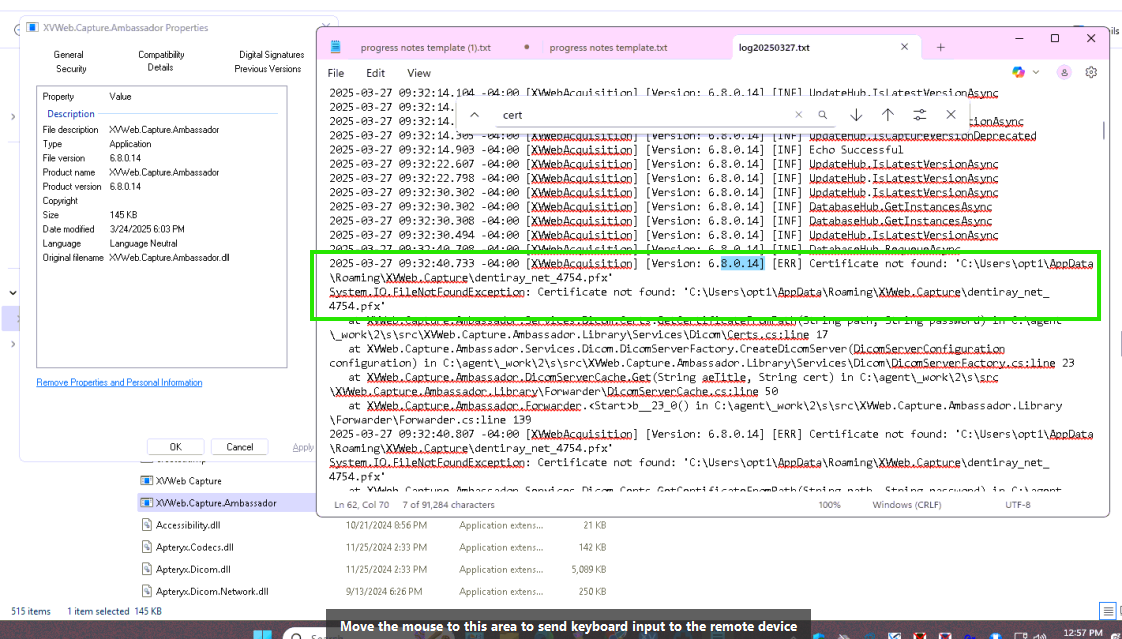Select the 'Original filename' property row
Viewport: 1122px width, 639px height.
[162, 258]
